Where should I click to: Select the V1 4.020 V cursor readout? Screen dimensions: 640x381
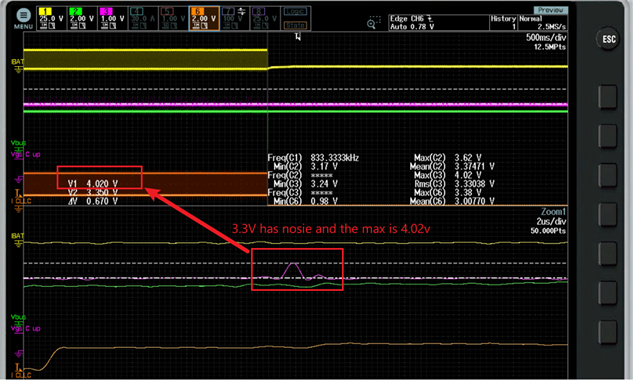(x=93, y=184)
